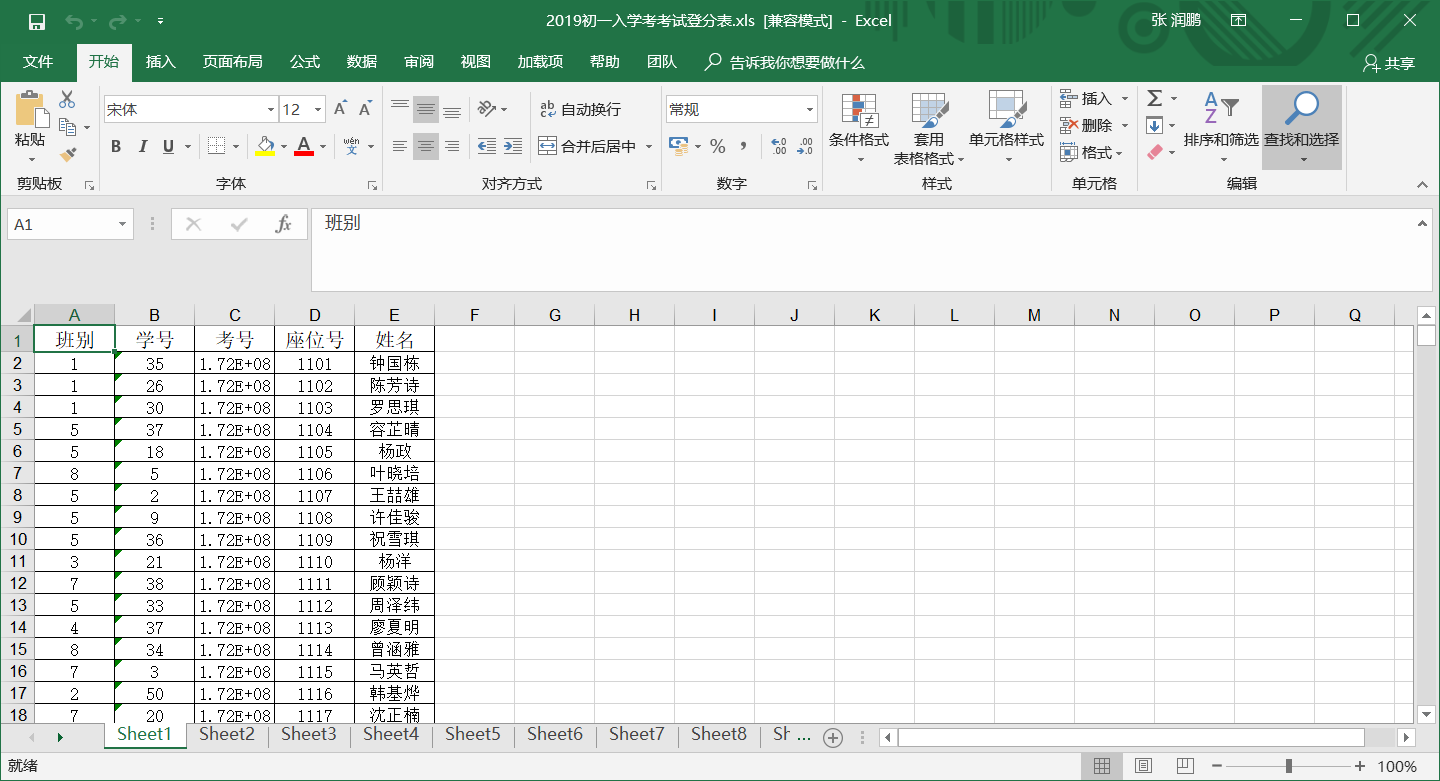Image resolution: width=1440 pixels, height=781 pixels.
Task: Open Sort and Filter (排序和筛选)
Action: point(1221,129)
